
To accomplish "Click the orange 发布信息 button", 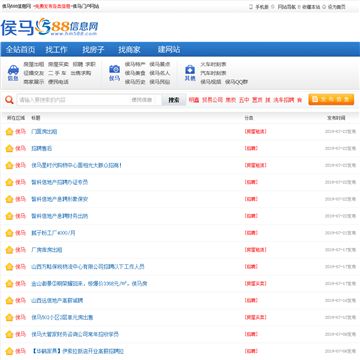I will (x=331, y=99).
